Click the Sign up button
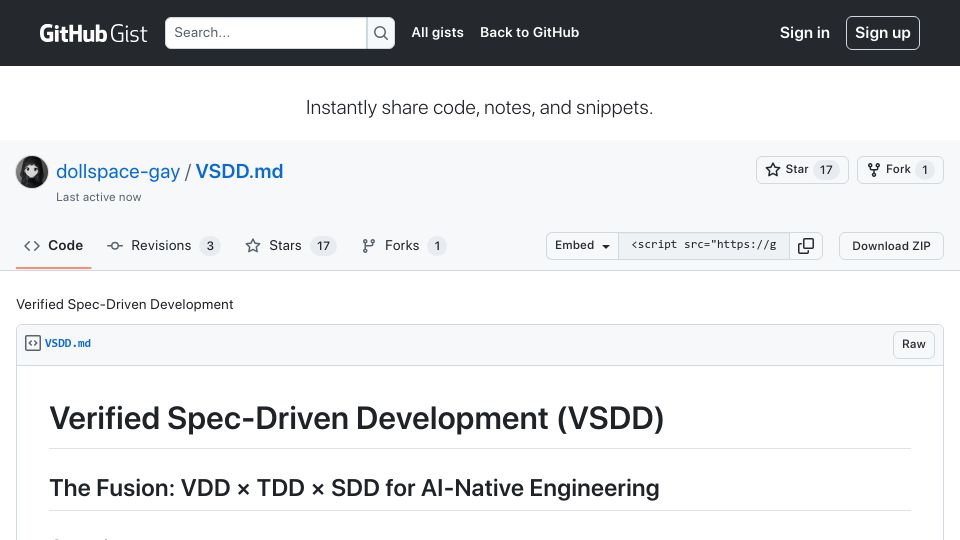This screenshot has height=540, width=960. pyautogui.click(x=882, y=33)
